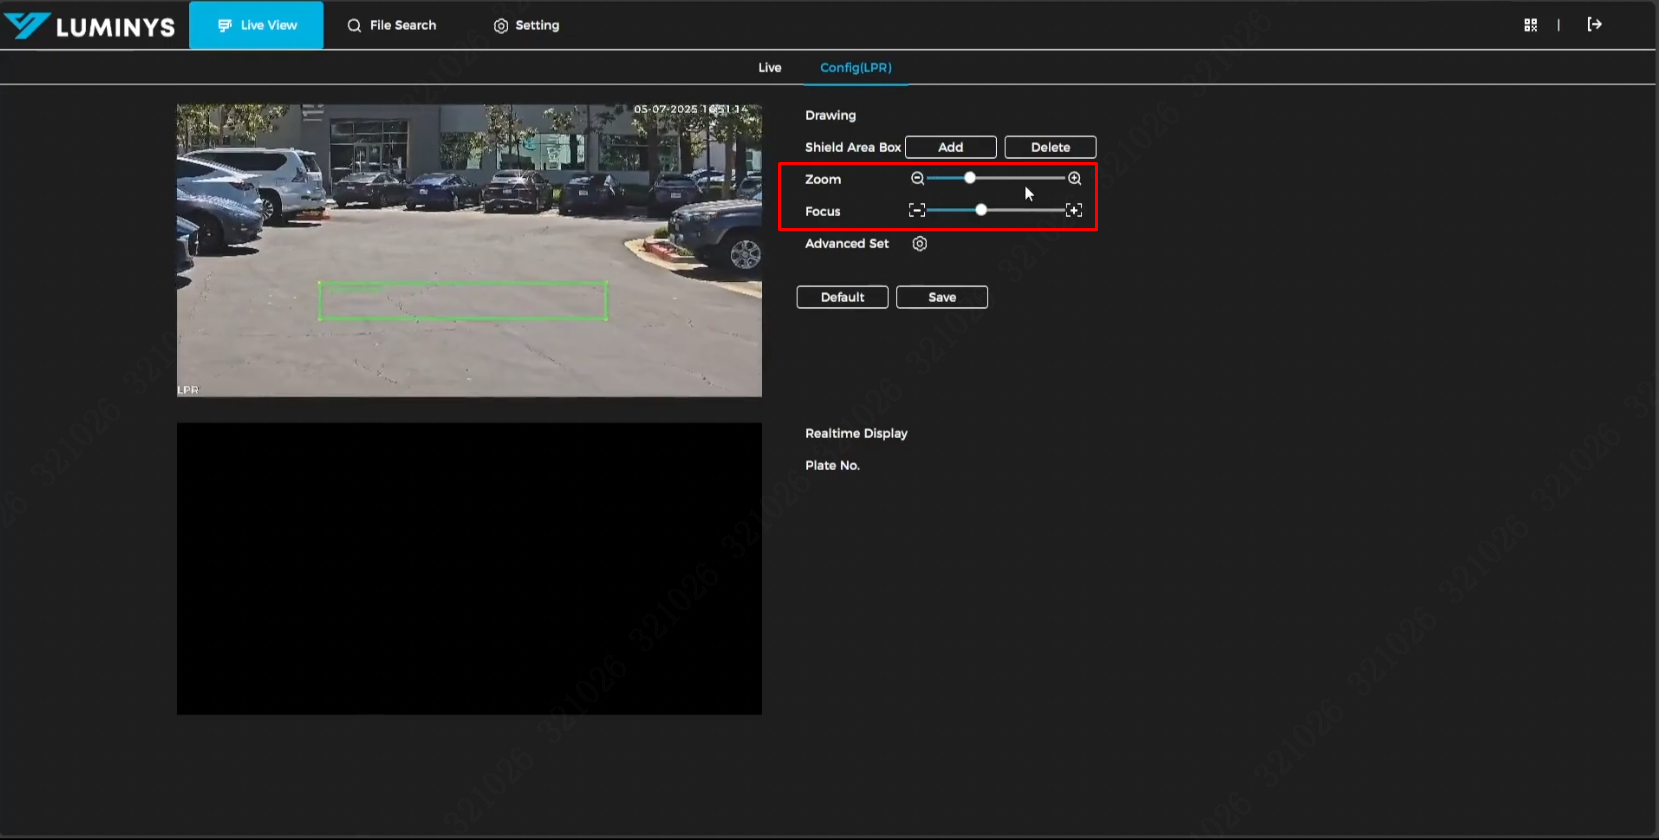Screen dimensions: 1659x840
Task: Click the Zoom slider handle
Action: coord(969,178)
